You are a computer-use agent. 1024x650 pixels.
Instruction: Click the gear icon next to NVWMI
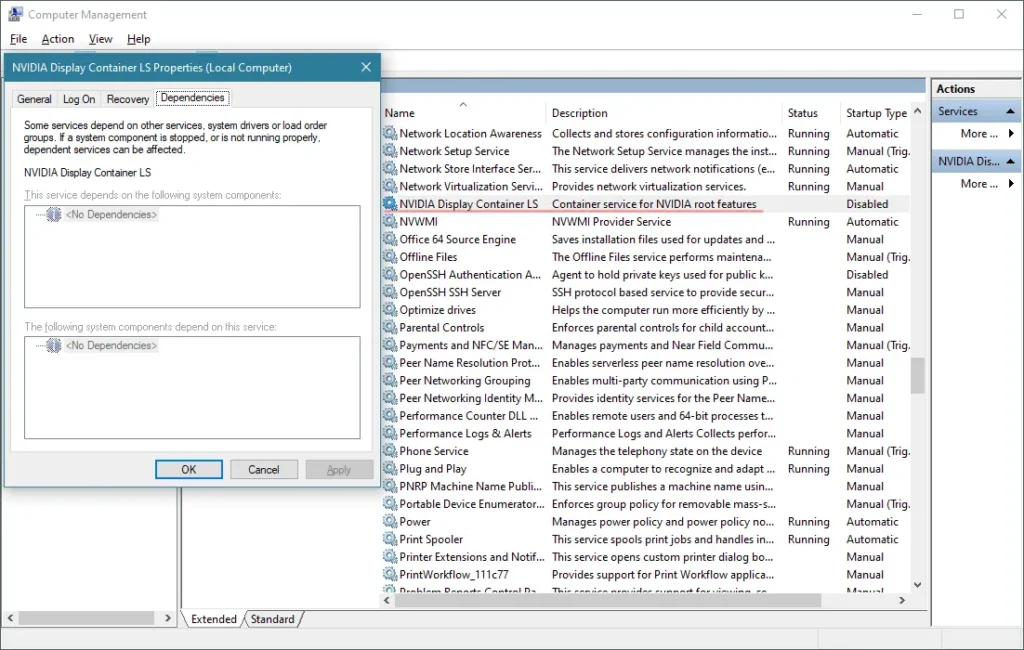pos(390,221)
